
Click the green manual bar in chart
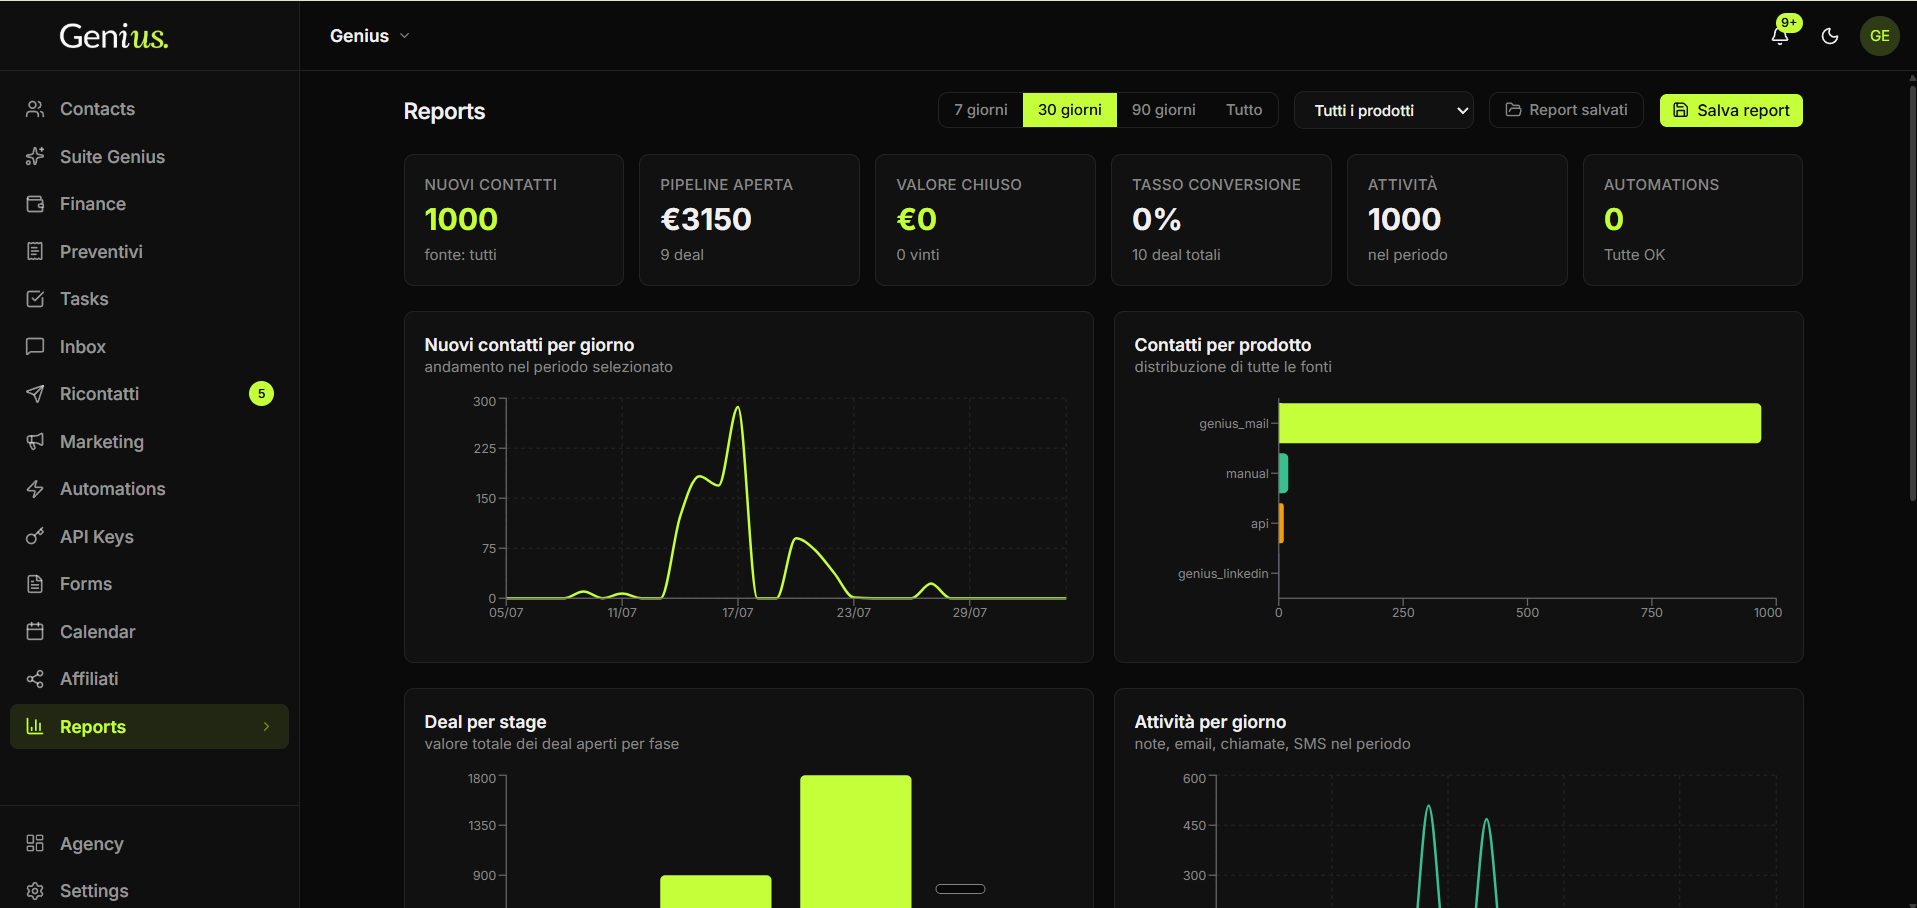(x=1283, y=473)
